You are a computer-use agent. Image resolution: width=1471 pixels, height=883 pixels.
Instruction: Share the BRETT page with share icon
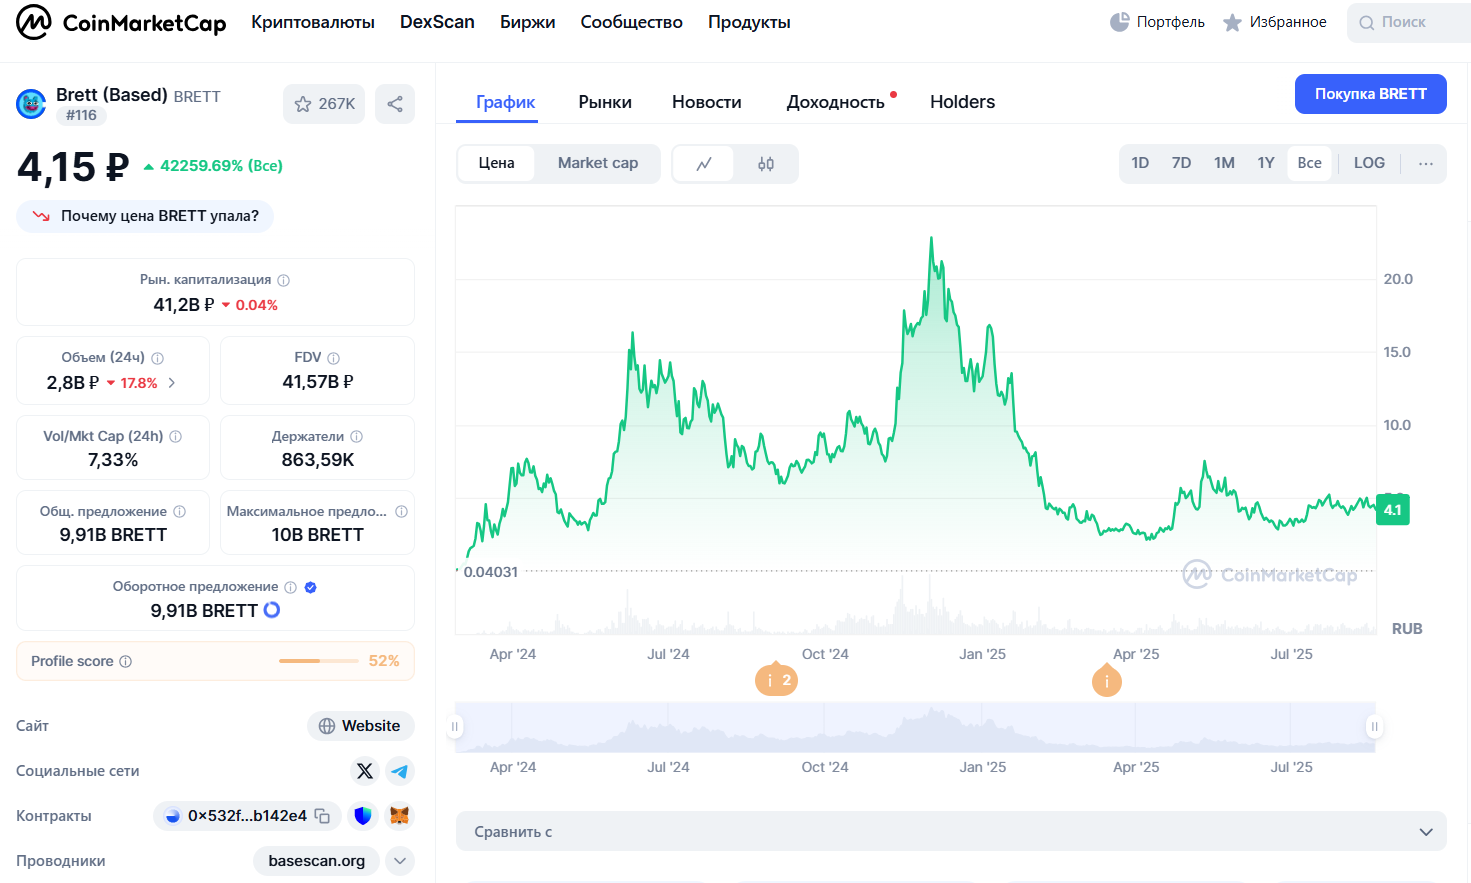tap(395, 104)
